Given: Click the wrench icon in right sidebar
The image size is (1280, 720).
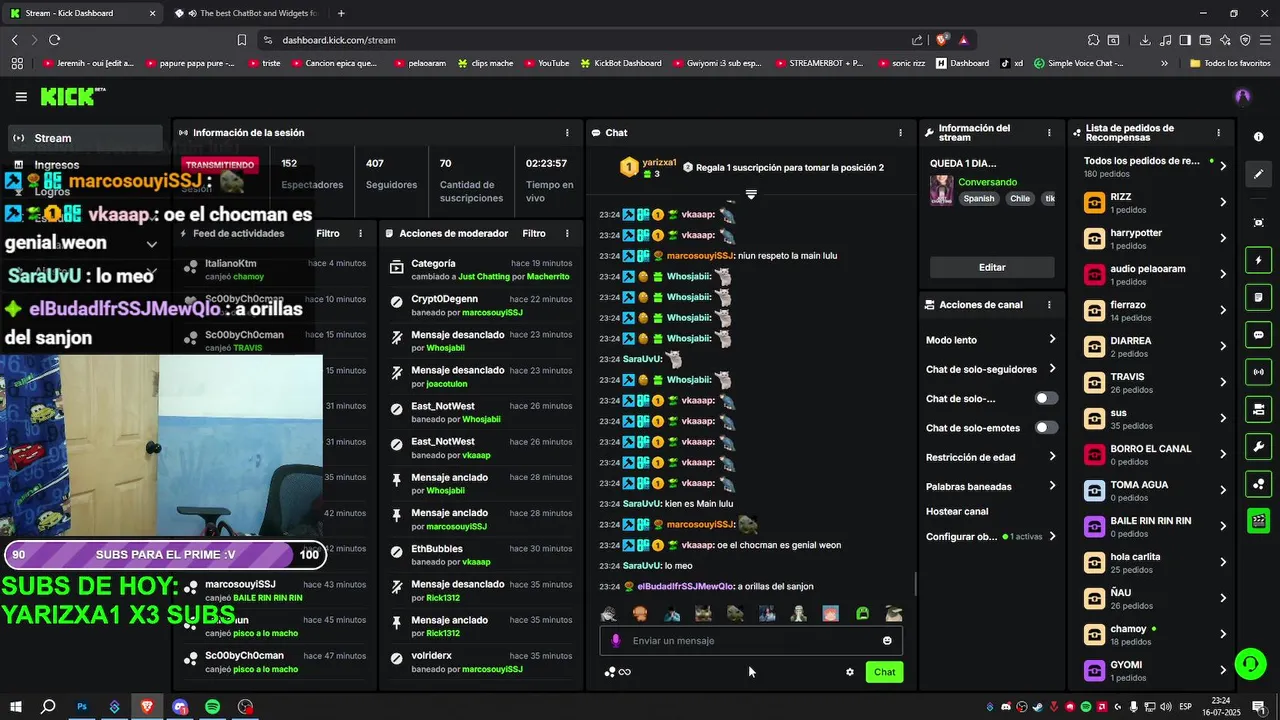Looking at the screenshot, I should [x=1259, y=446].
